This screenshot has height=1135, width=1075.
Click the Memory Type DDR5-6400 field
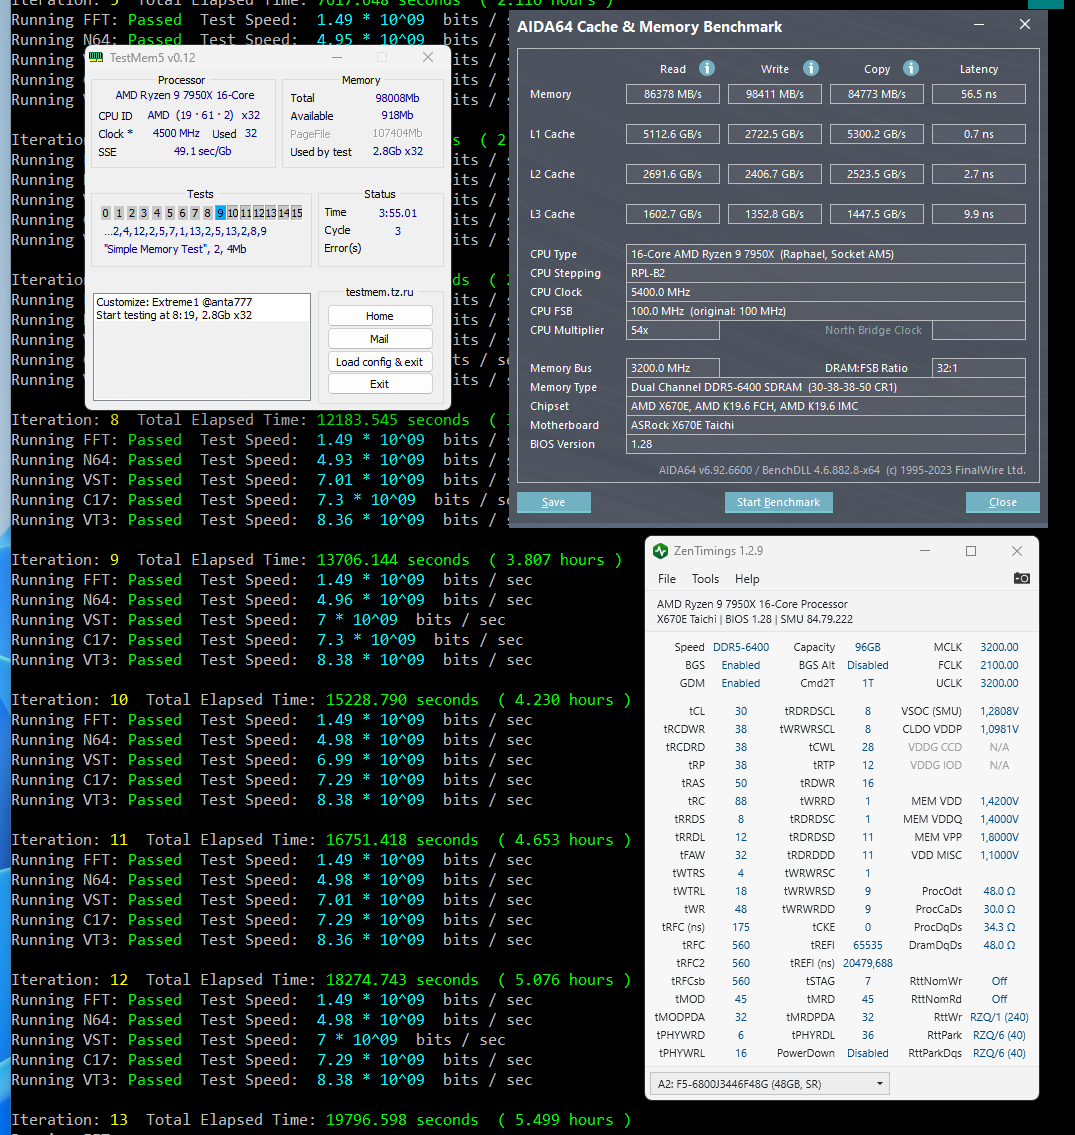[825, 387]
